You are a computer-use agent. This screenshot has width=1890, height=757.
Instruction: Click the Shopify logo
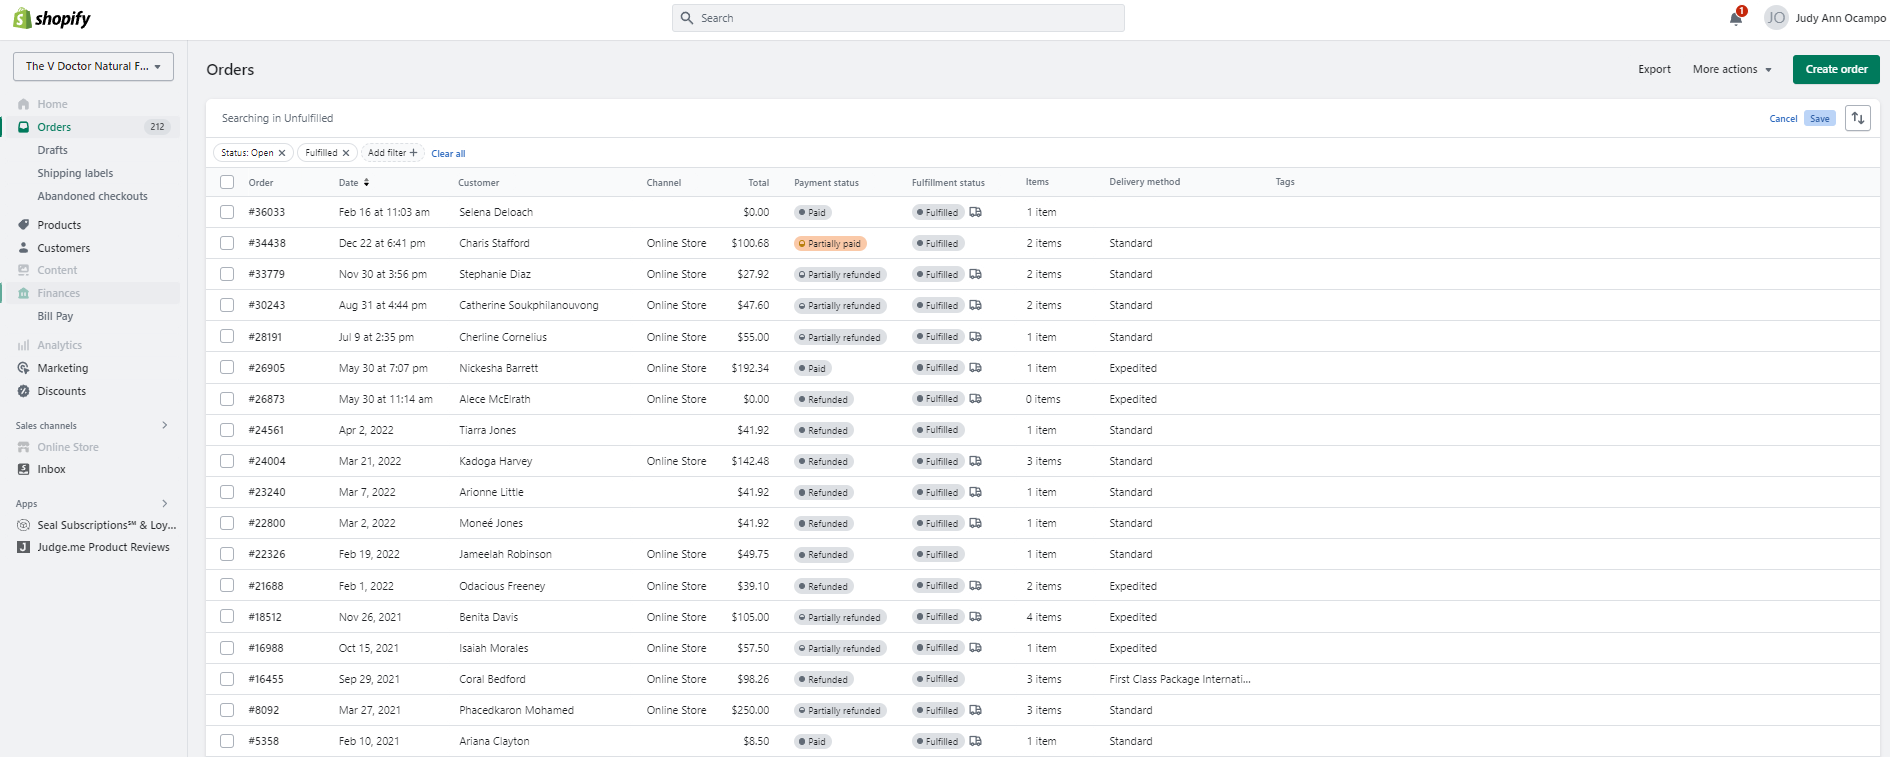(52, 18)
